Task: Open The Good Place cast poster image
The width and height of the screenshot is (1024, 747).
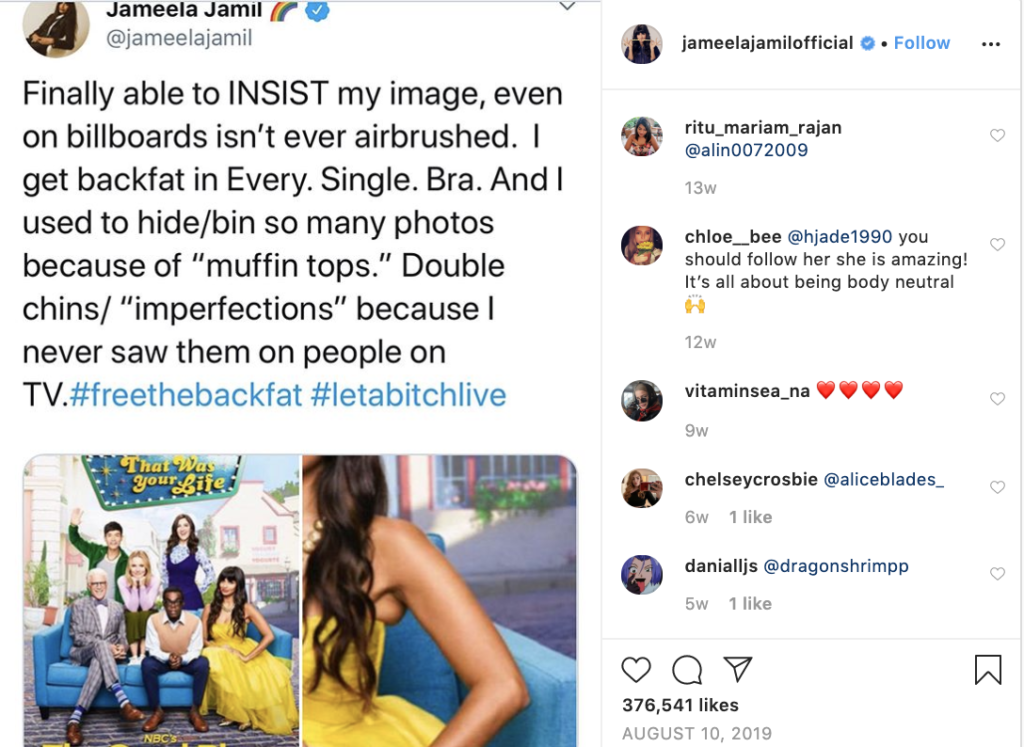Action: tap(161, 601)
